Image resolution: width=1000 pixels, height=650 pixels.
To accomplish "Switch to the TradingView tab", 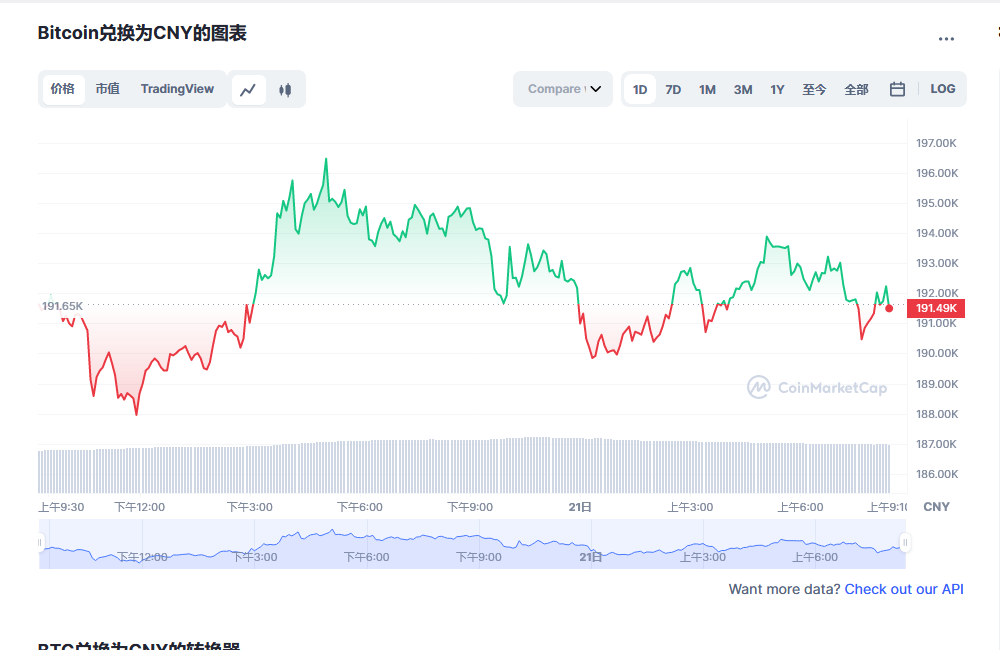I will click(x=177, y=89).
